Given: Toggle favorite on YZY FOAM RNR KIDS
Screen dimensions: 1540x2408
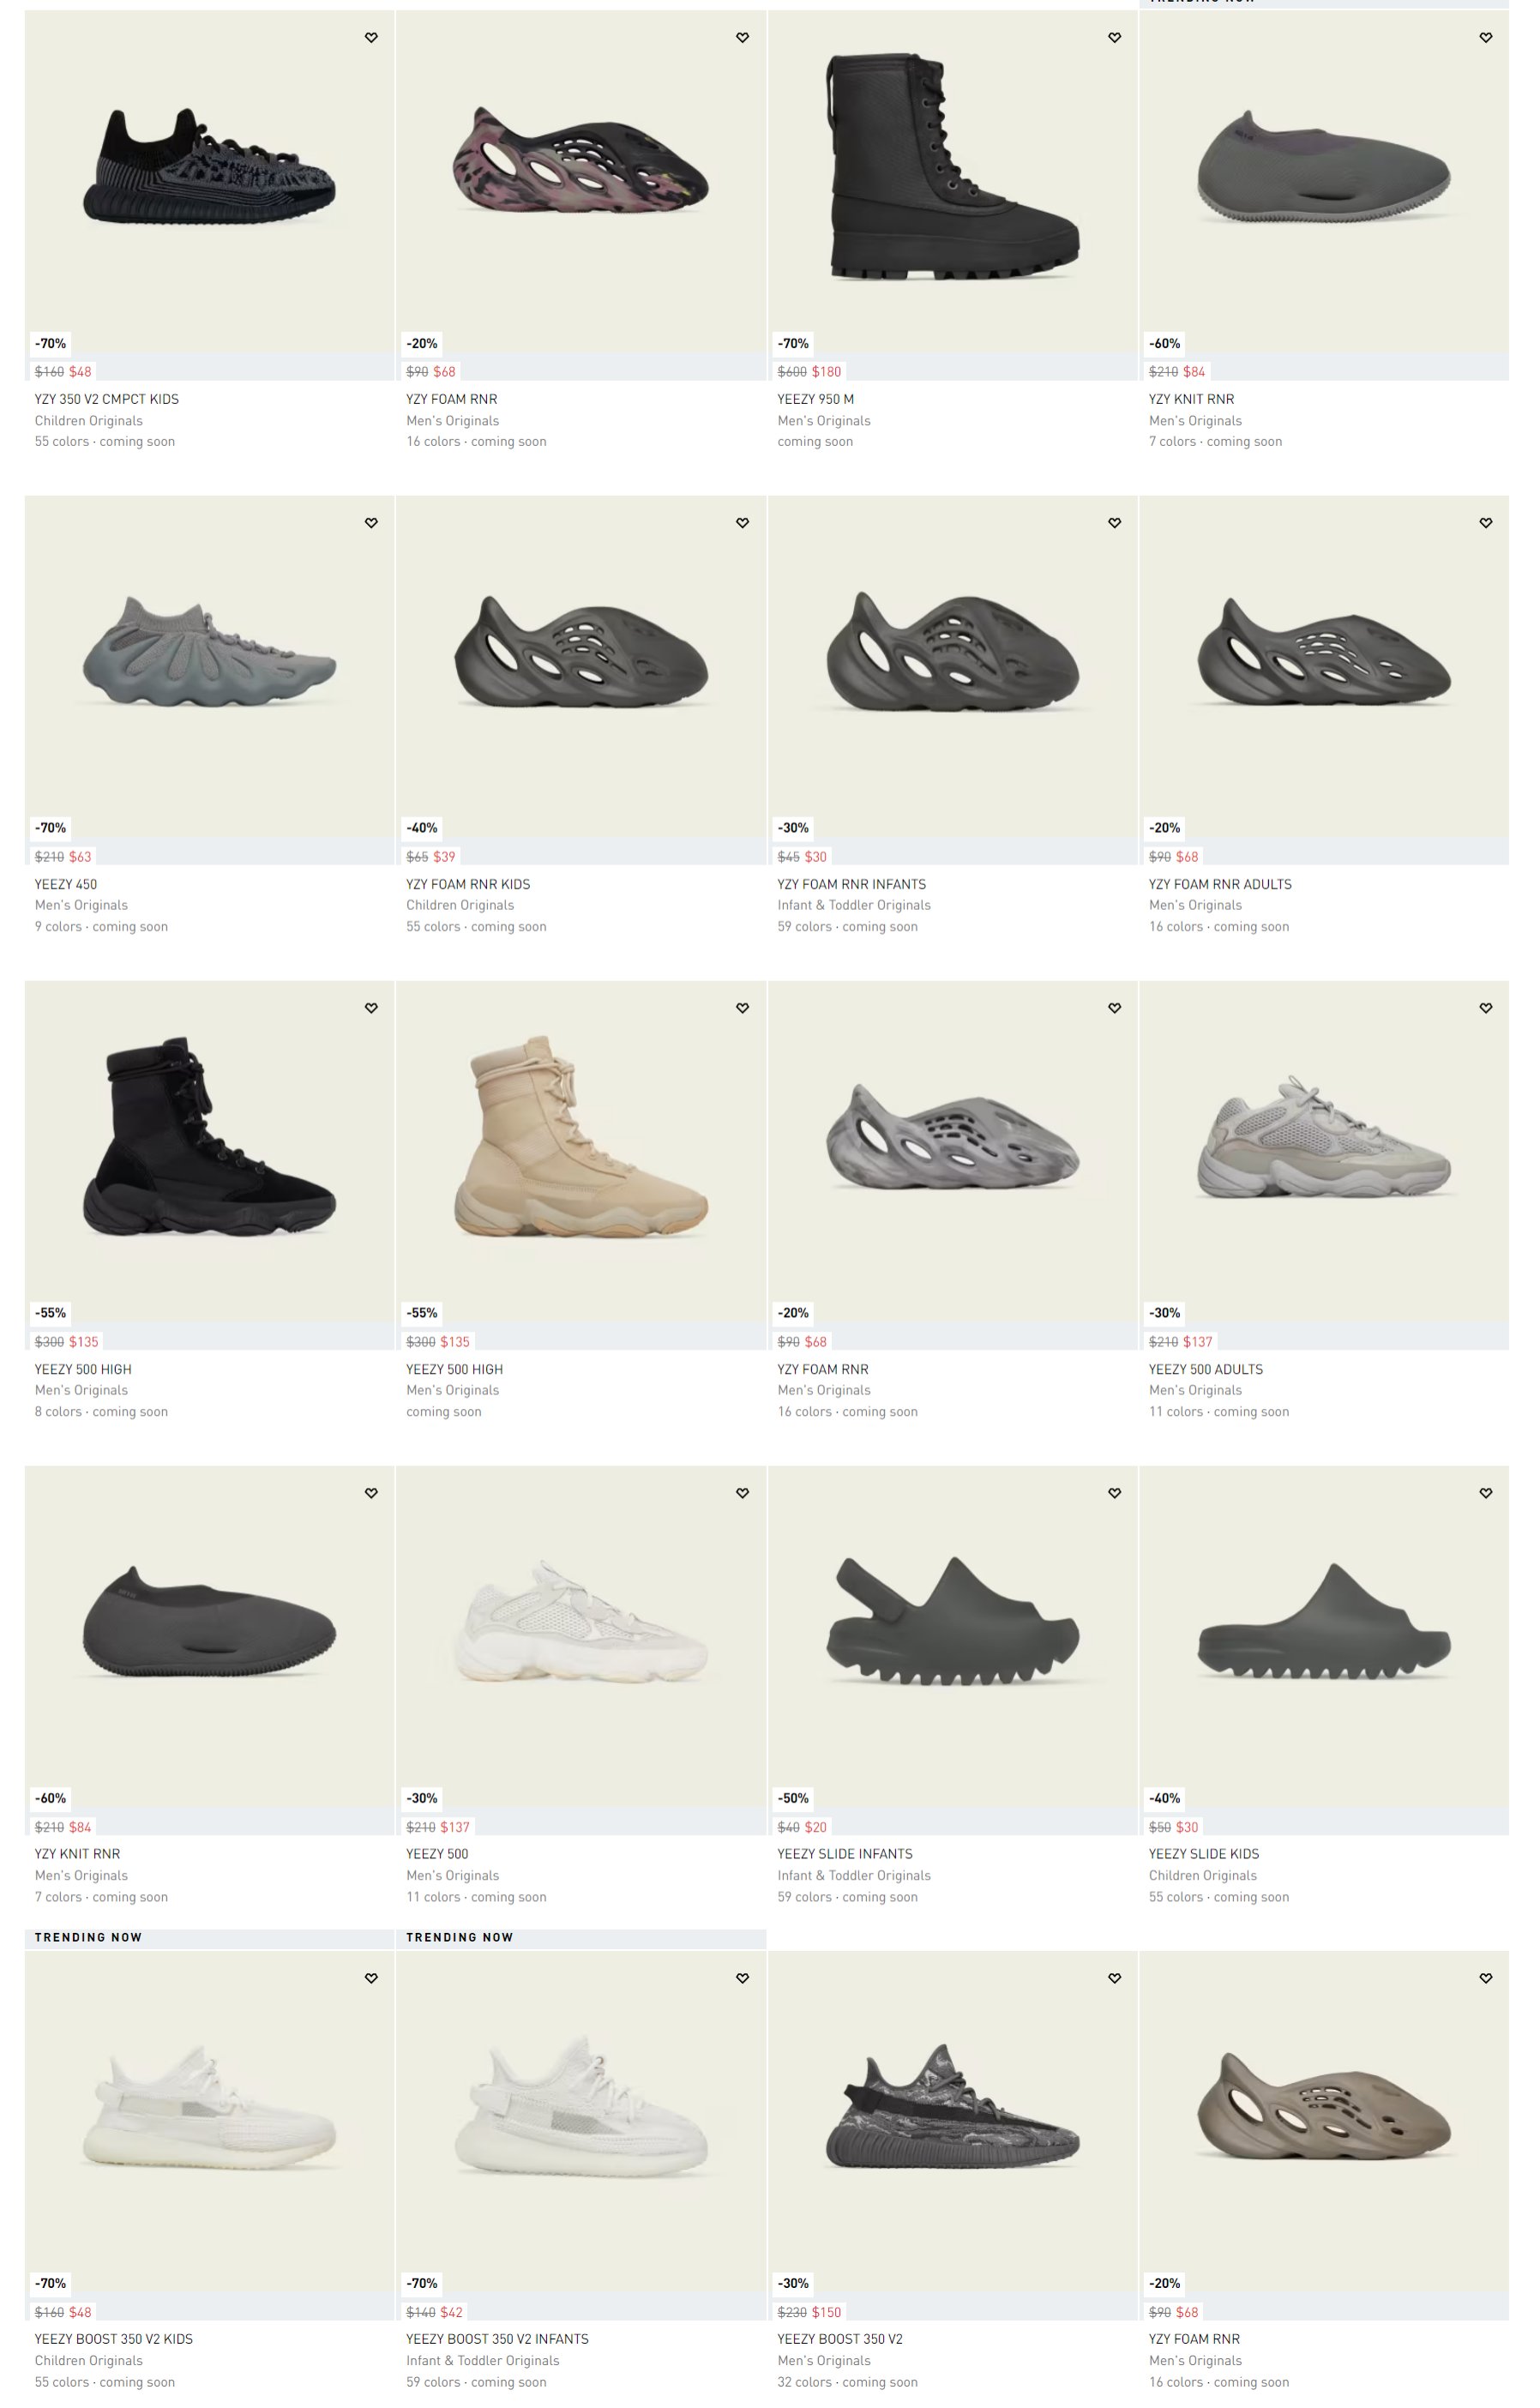Looking at the screenshot, I should pos(742,523).
